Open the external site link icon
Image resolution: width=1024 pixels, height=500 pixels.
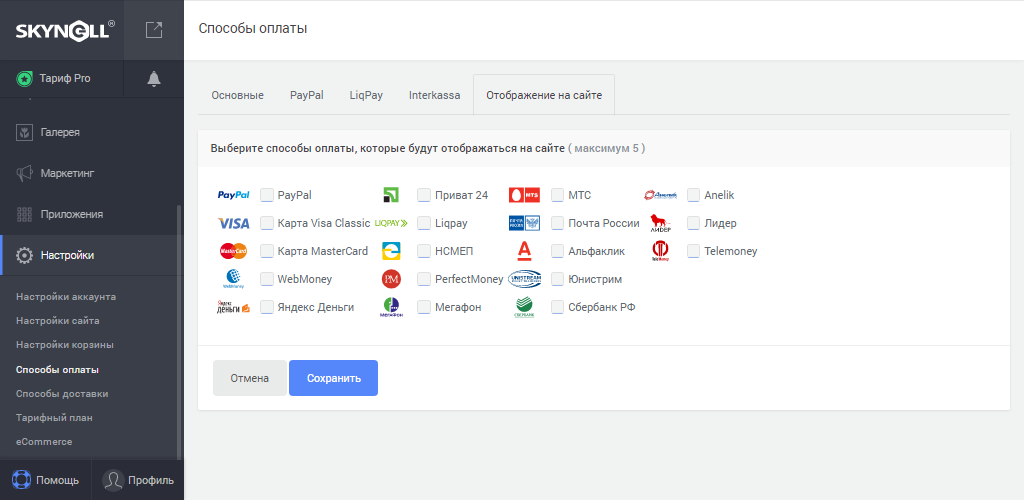[154, 30]
